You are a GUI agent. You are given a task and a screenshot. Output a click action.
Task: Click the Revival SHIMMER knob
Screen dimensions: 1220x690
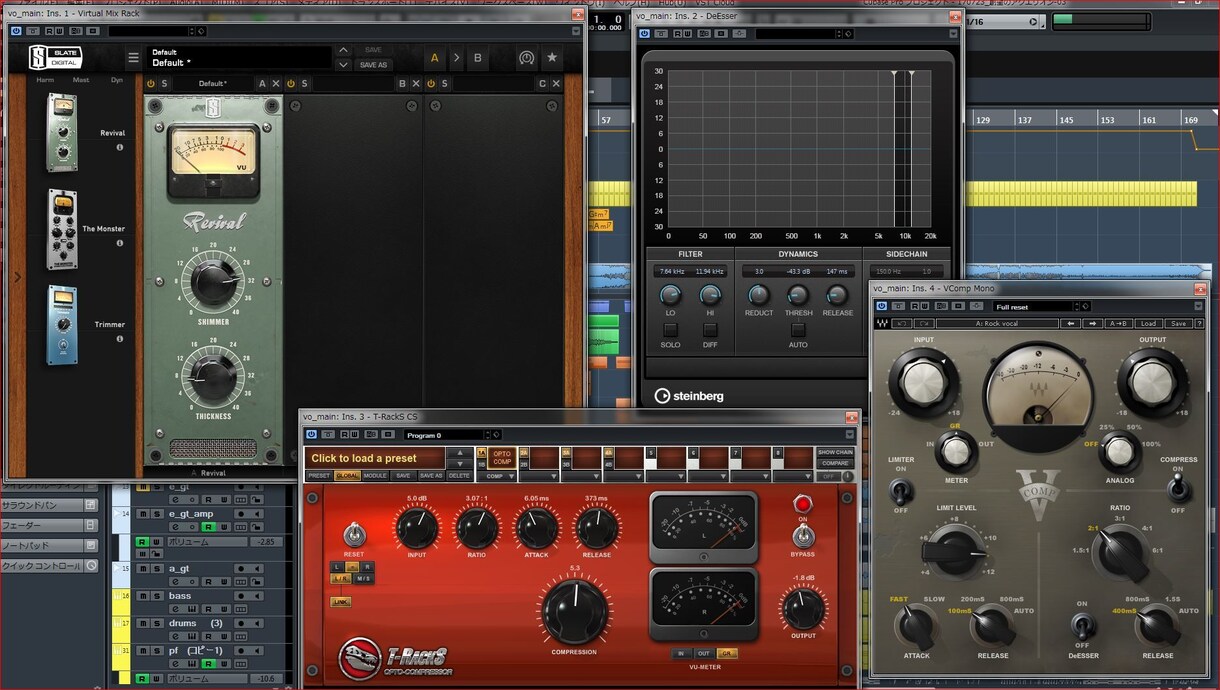[213, 282]
